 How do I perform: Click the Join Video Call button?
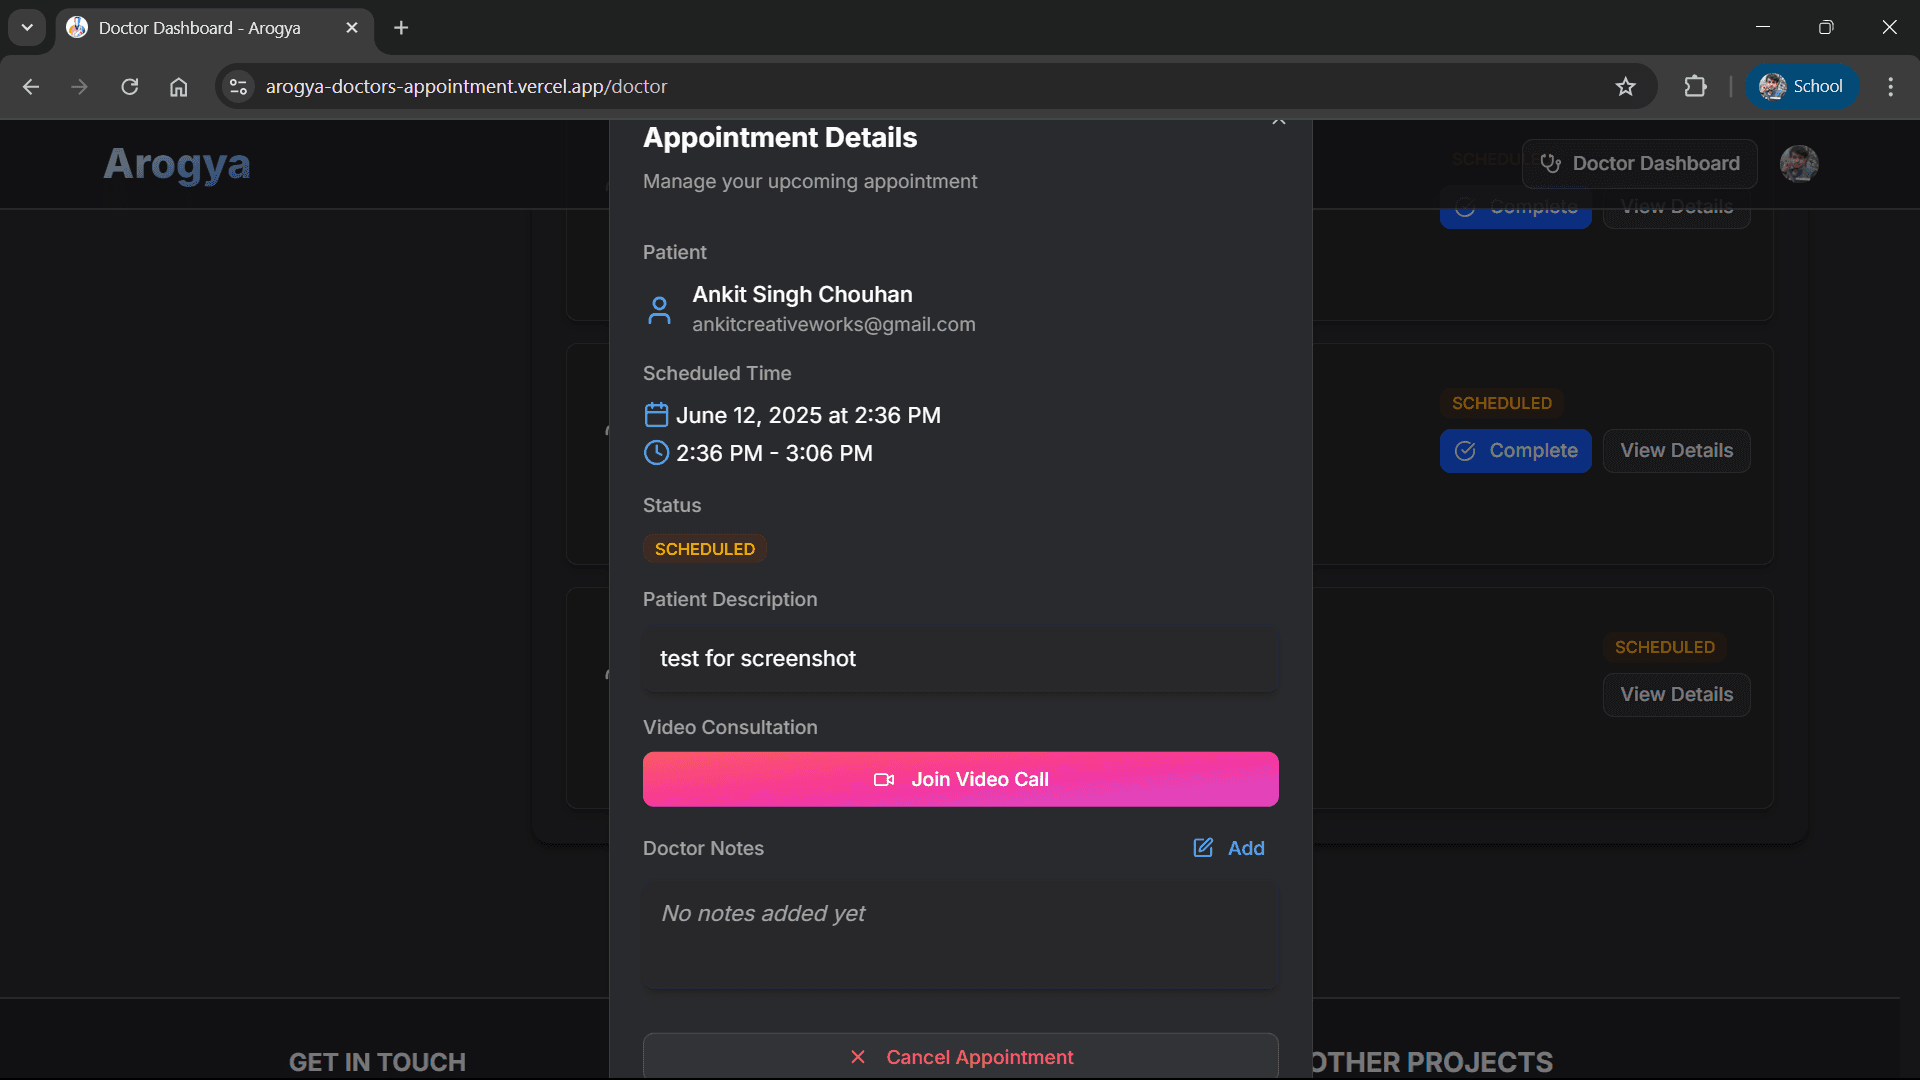pyautogui.click(x=960, y=779)
